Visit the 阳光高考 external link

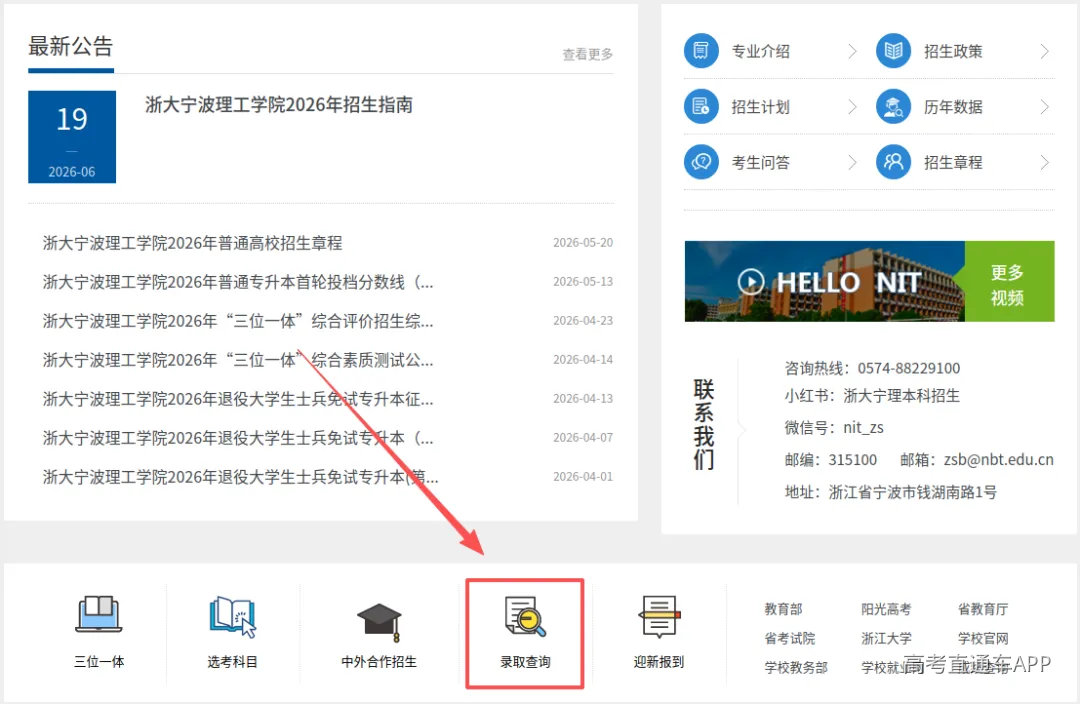point(886,609)
